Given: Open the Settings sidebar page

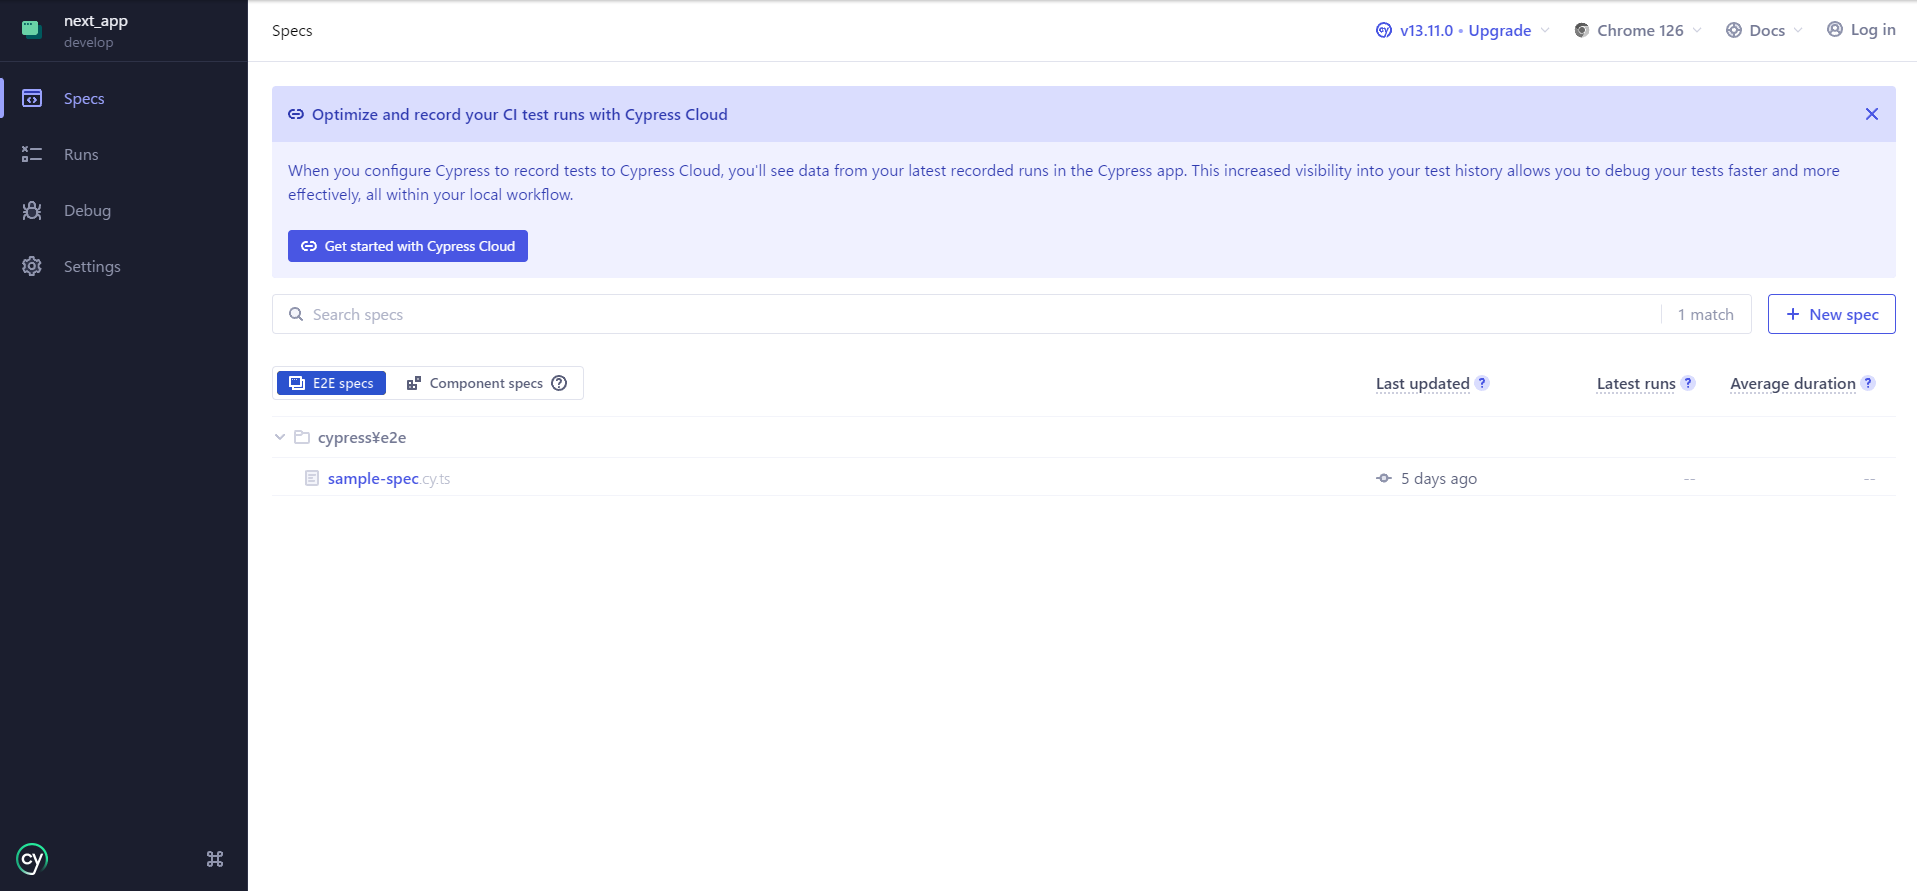Looking at the screenshot, I should (124, 266).
